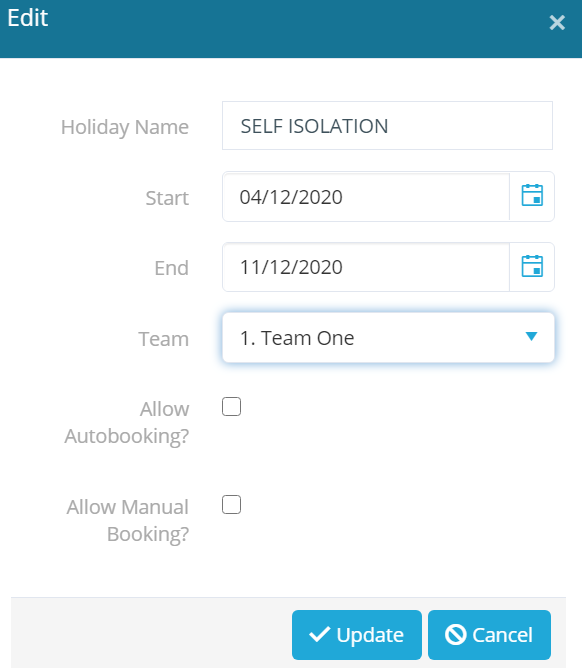Click the Cancel button text
Screen dimensions: 582x668
(502, 635)
